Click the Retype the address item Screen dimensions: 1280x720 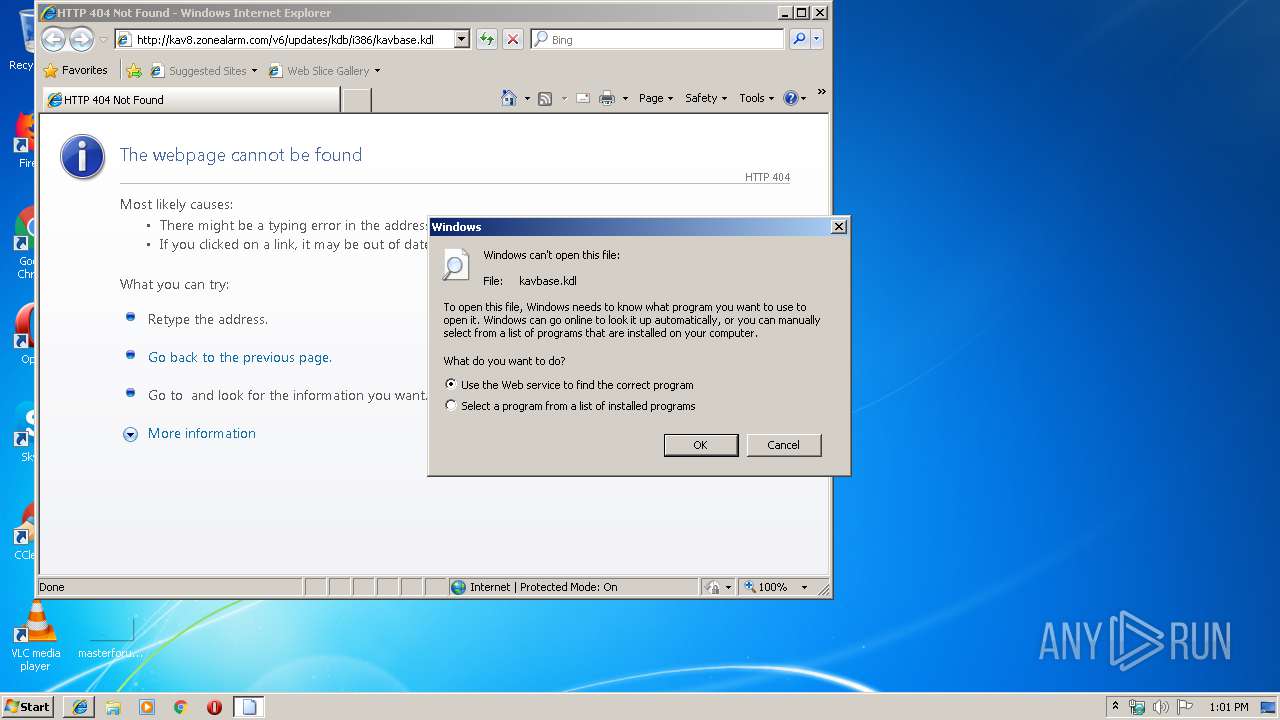point(208,320)
